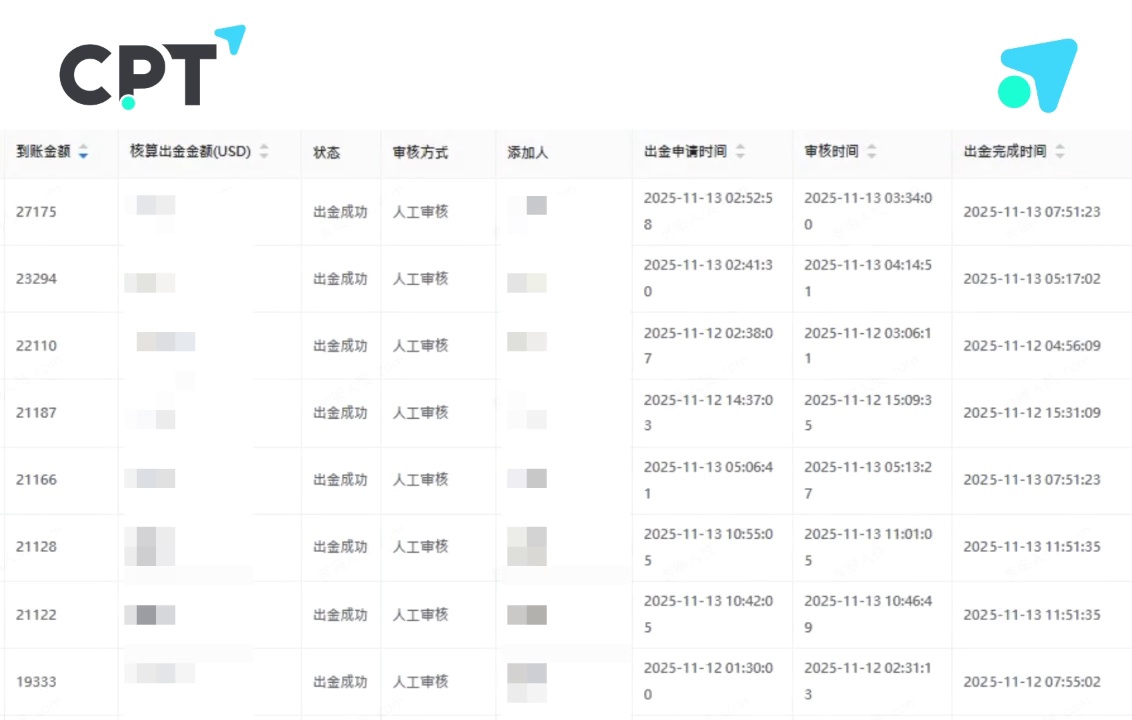Image resolution: width=1132 pixels, height=720 pixels.
Task: Click completion time 2025-11-13 05:17:02
Action: tap(1032, 279)
